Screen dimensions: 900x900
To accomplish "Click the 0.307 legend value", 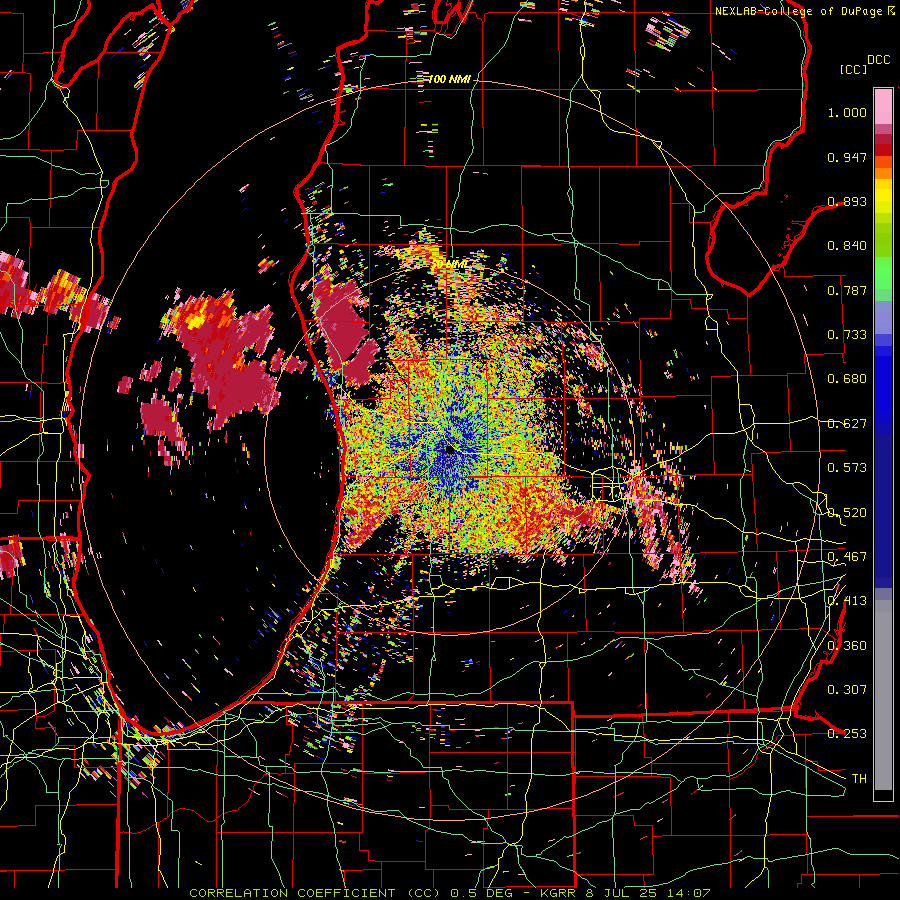I will [x=847, y=690].
